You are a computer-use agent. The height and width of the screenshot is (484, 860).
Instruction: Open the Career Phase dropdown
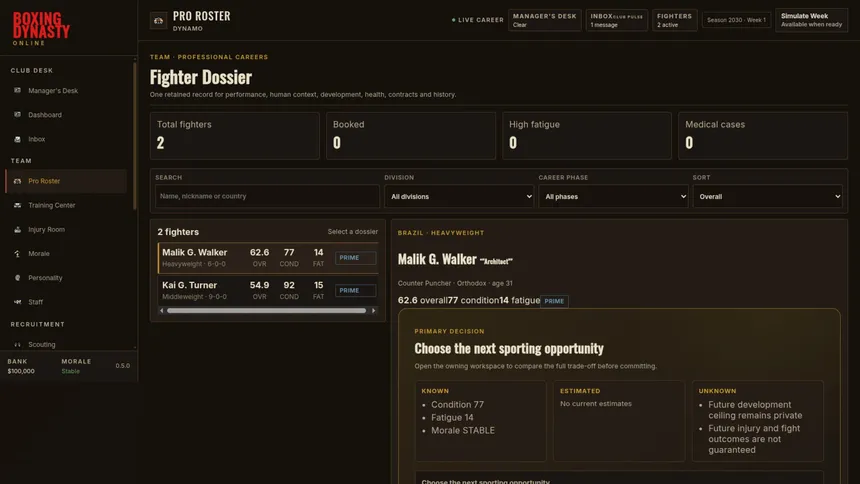click(x=613, y=196)
